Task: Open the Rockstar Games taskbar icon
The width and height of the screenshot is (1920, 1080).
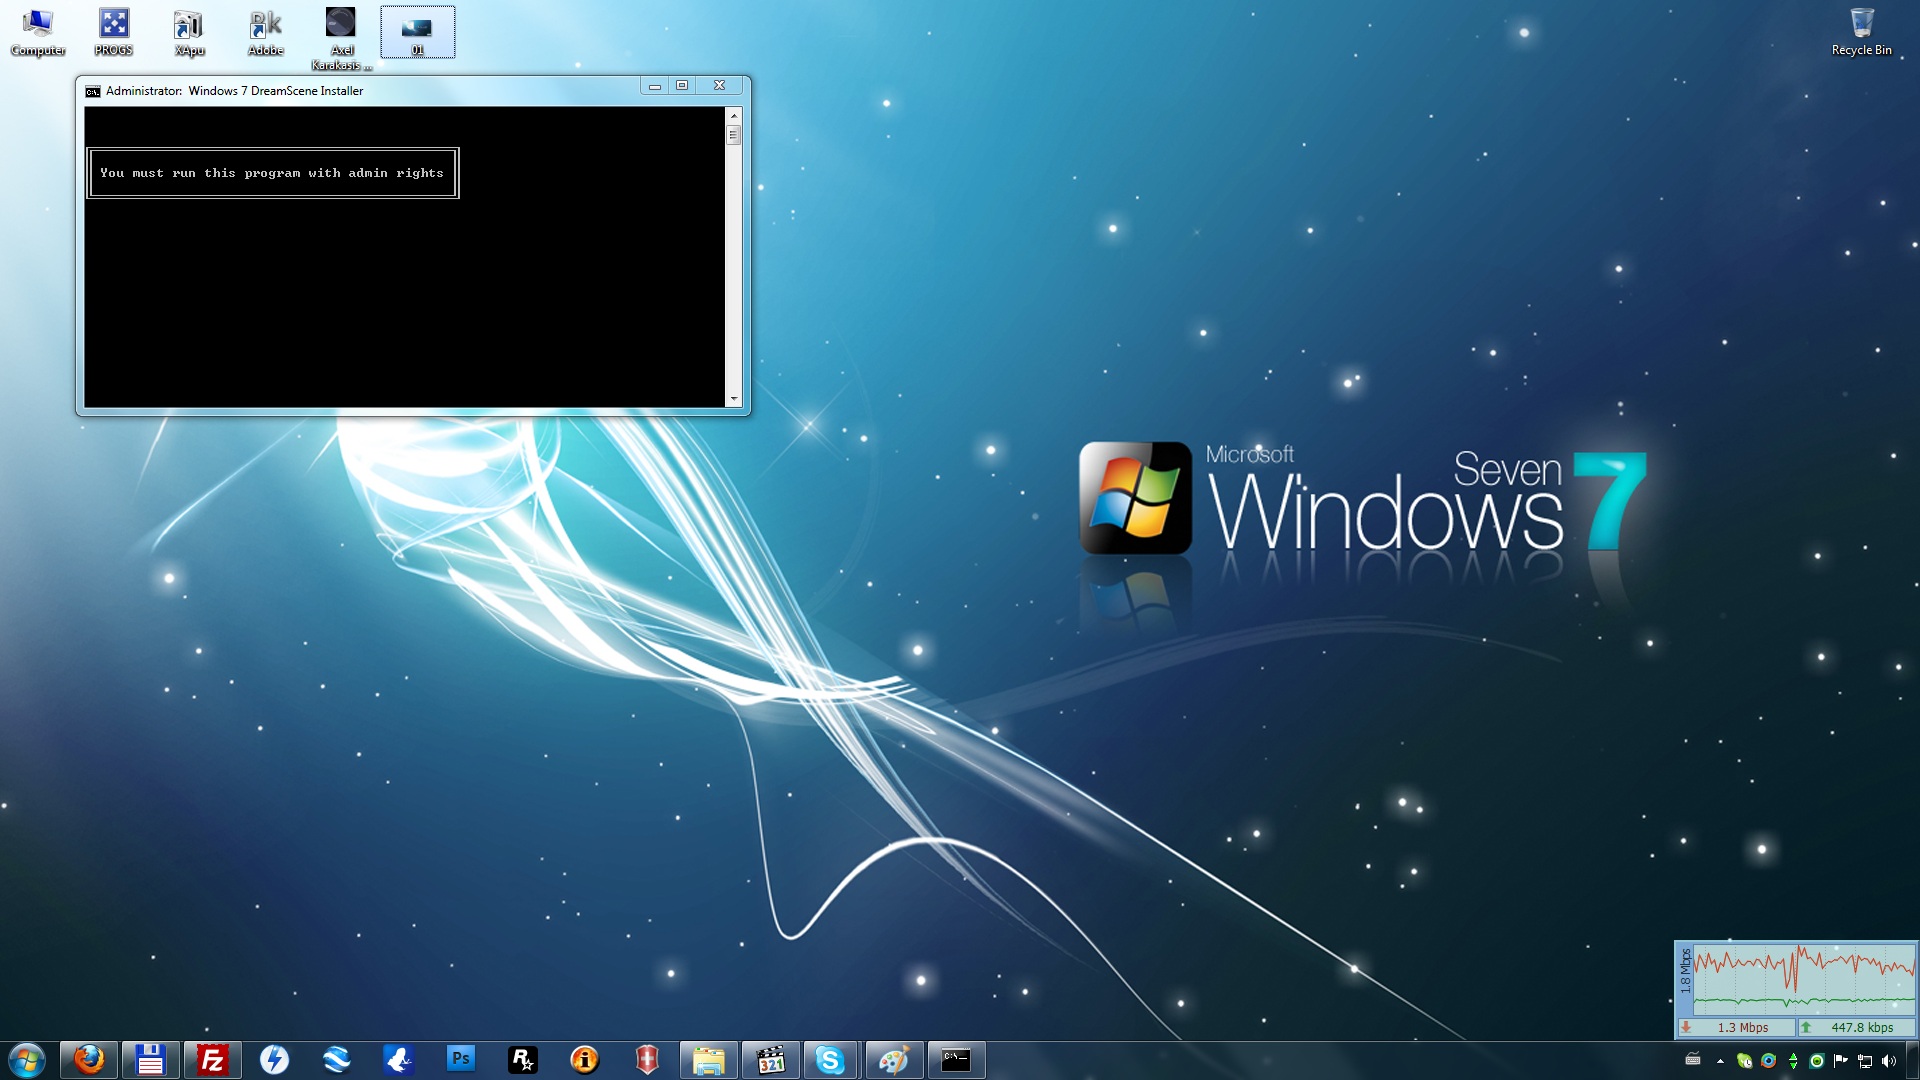Action: click(522, 1059)
